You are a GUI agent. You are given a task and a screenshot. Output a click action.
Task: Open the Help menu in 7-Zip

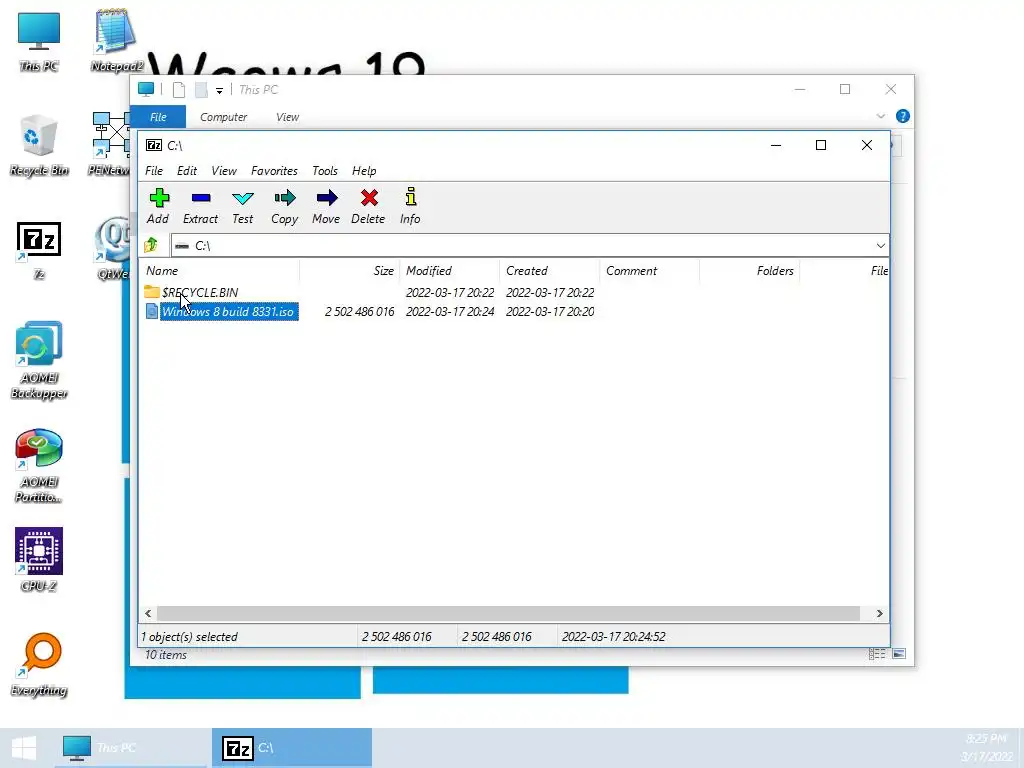coord(364,170)
